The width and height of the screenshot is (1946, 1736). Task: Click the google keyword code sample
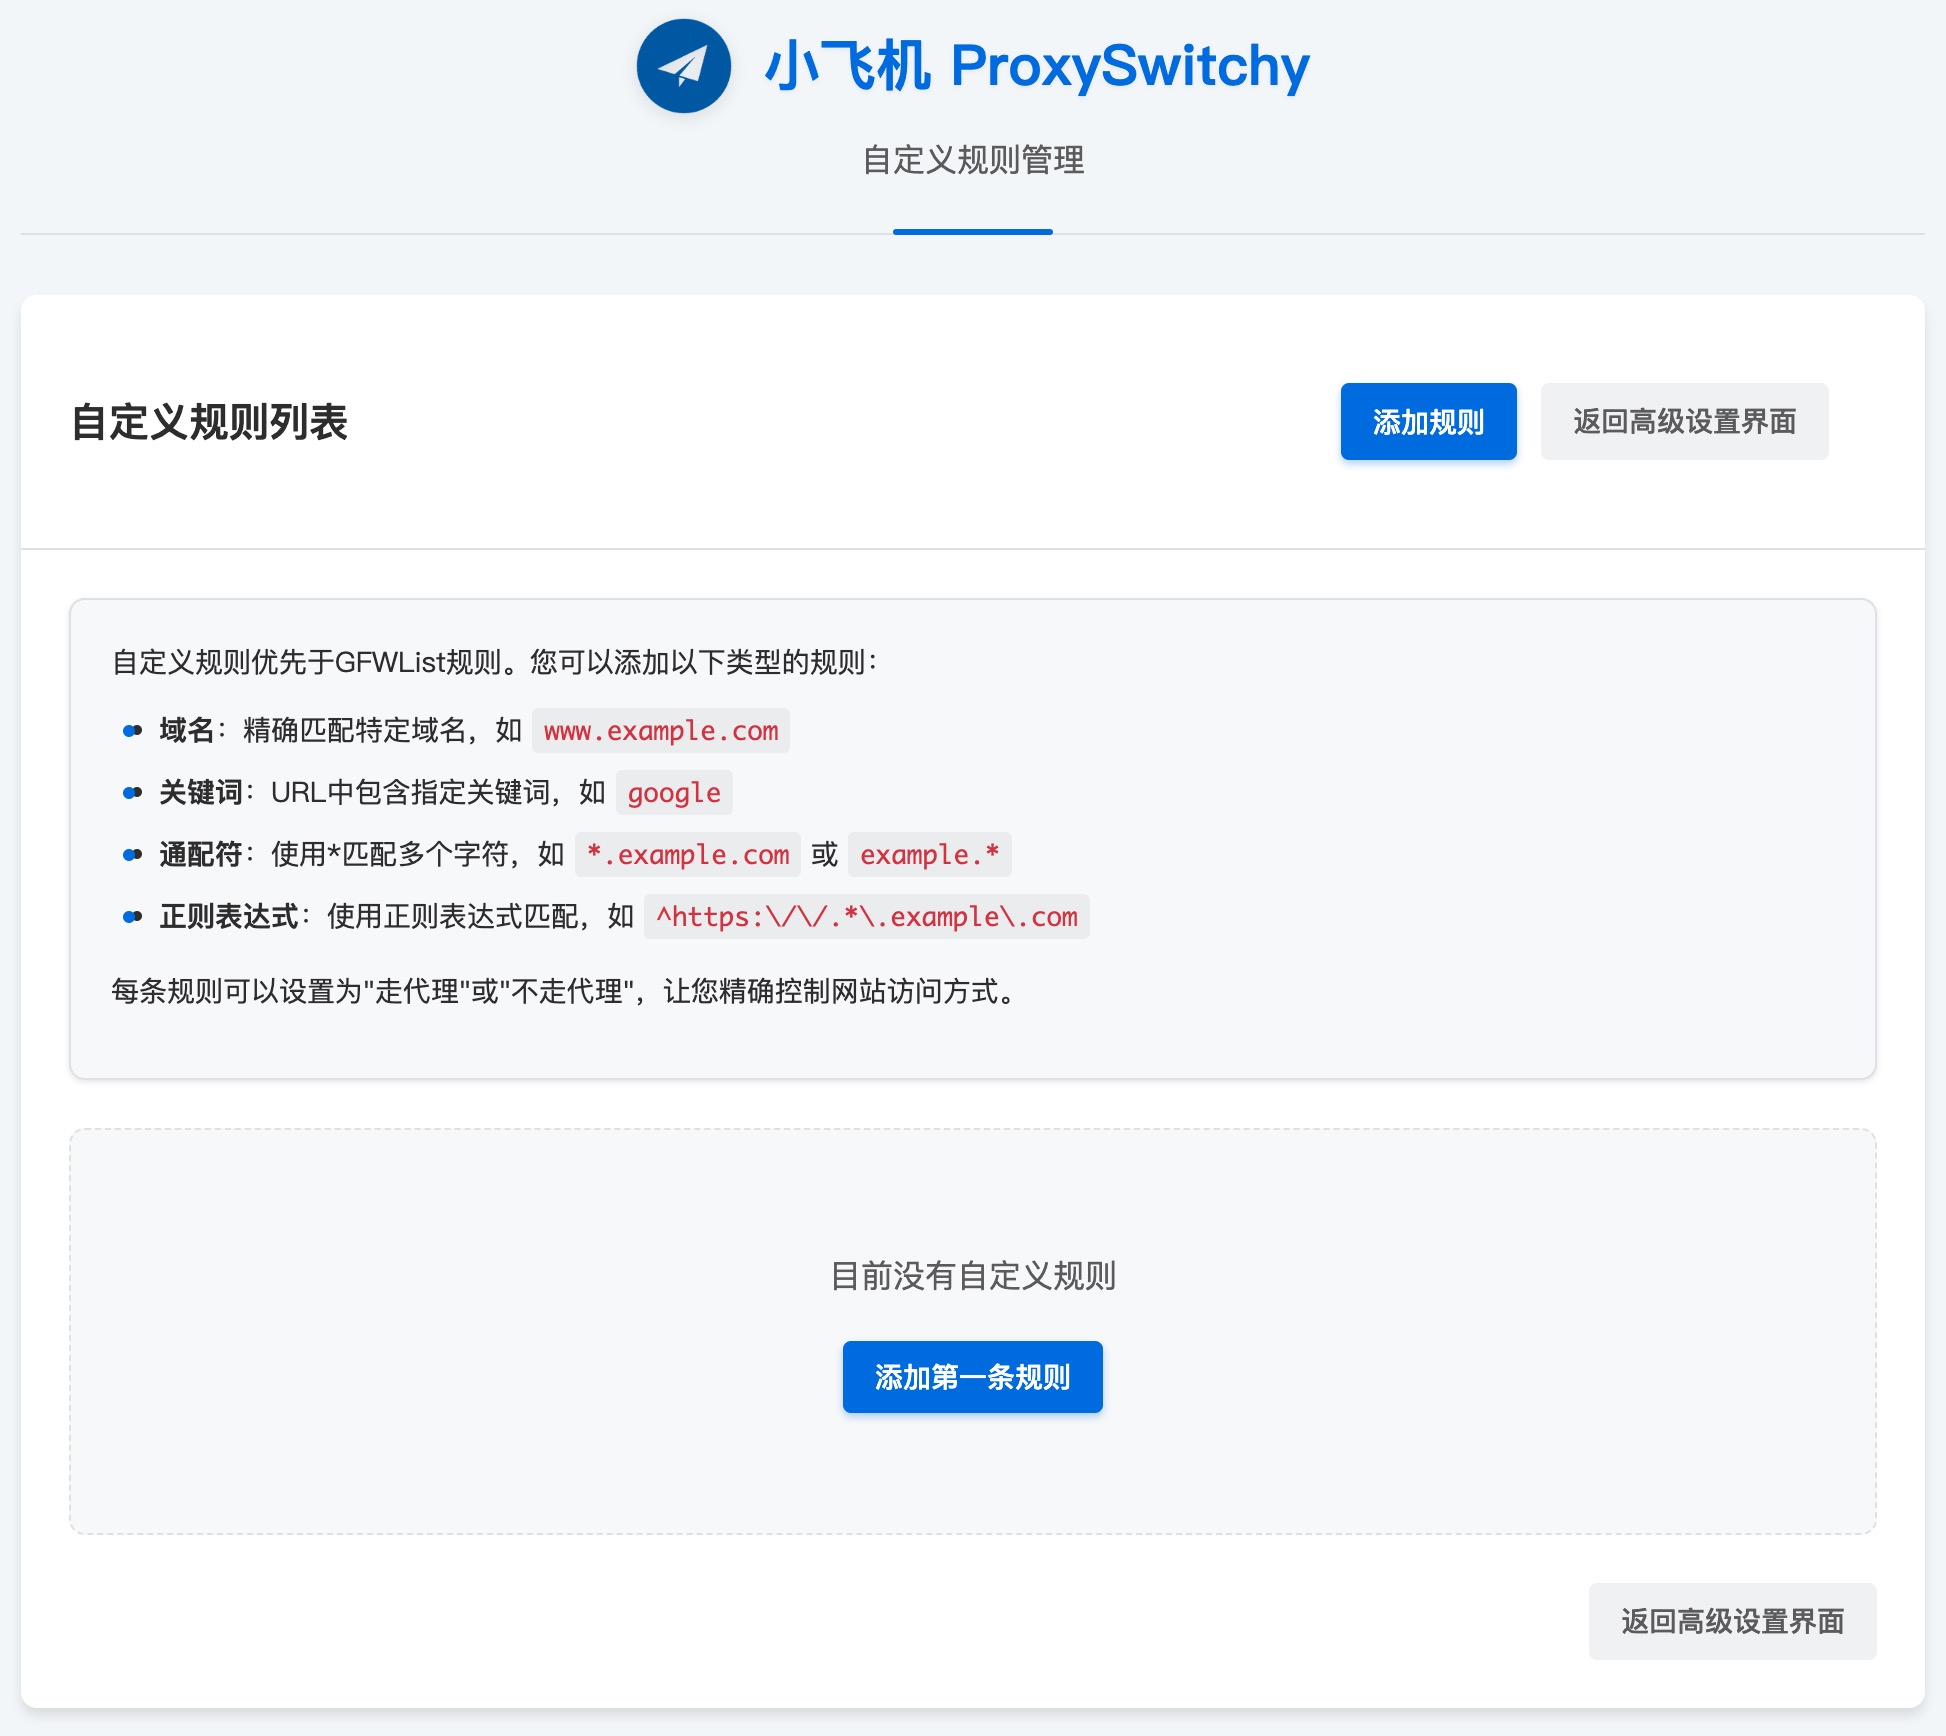[674, 793]
